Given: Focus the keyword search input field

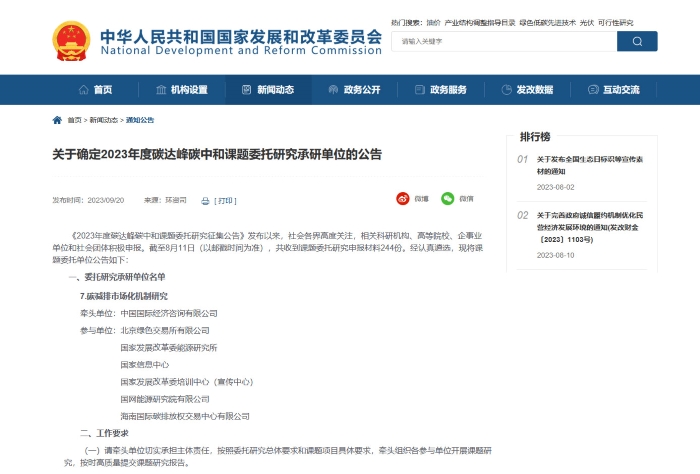Looking at the screenshot, I should [504, 41].
